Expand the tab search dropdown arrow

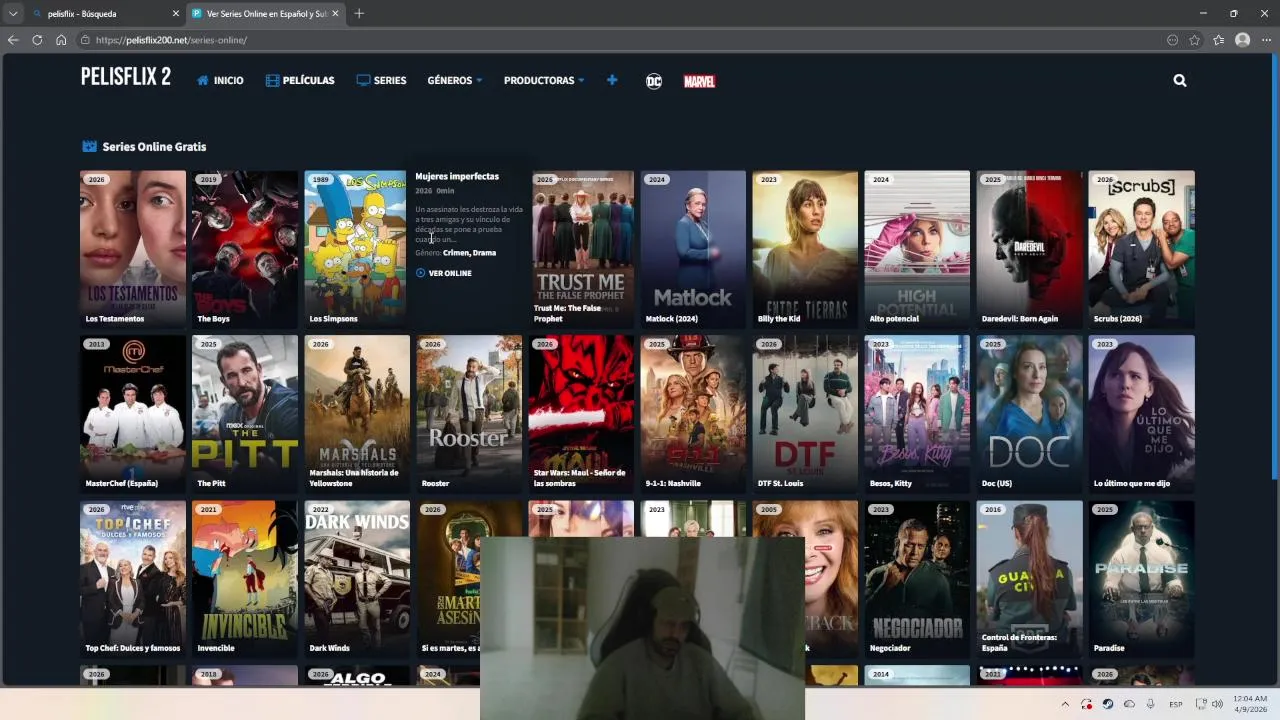13,14
